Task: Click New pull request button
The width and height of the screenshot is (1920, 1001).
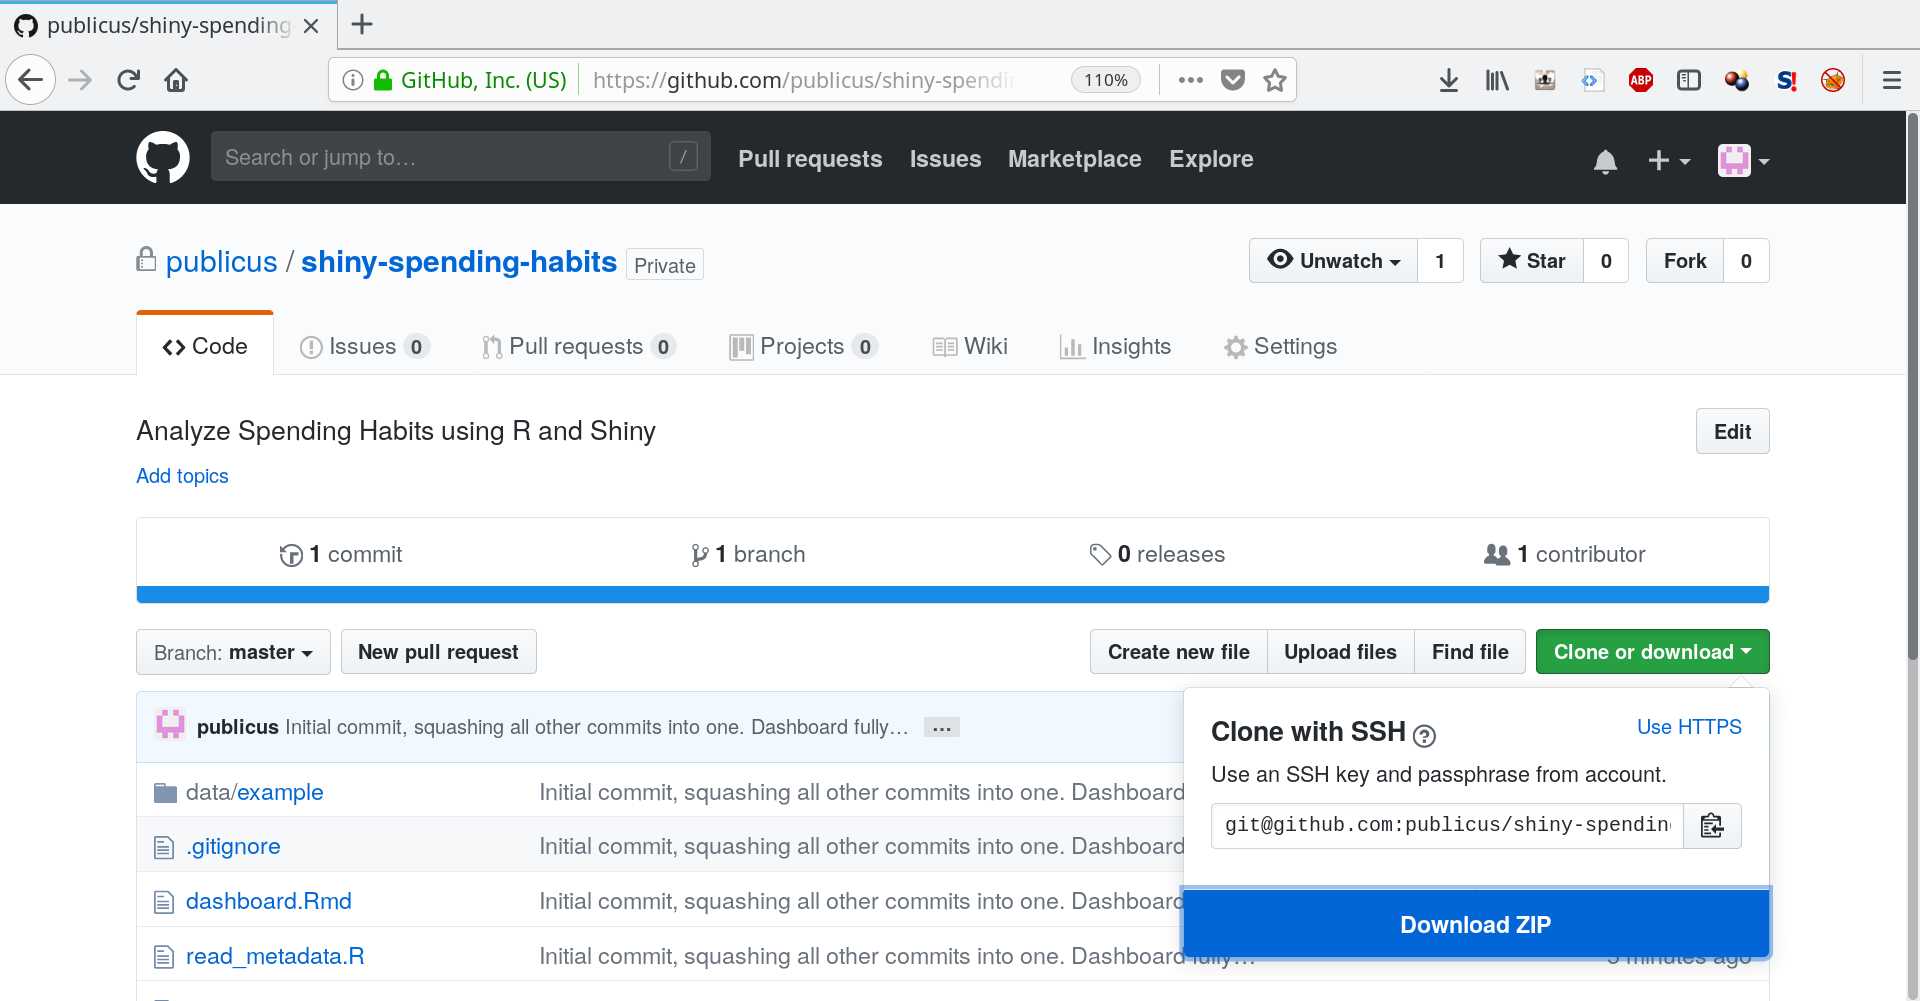Action: click(438, 652)
